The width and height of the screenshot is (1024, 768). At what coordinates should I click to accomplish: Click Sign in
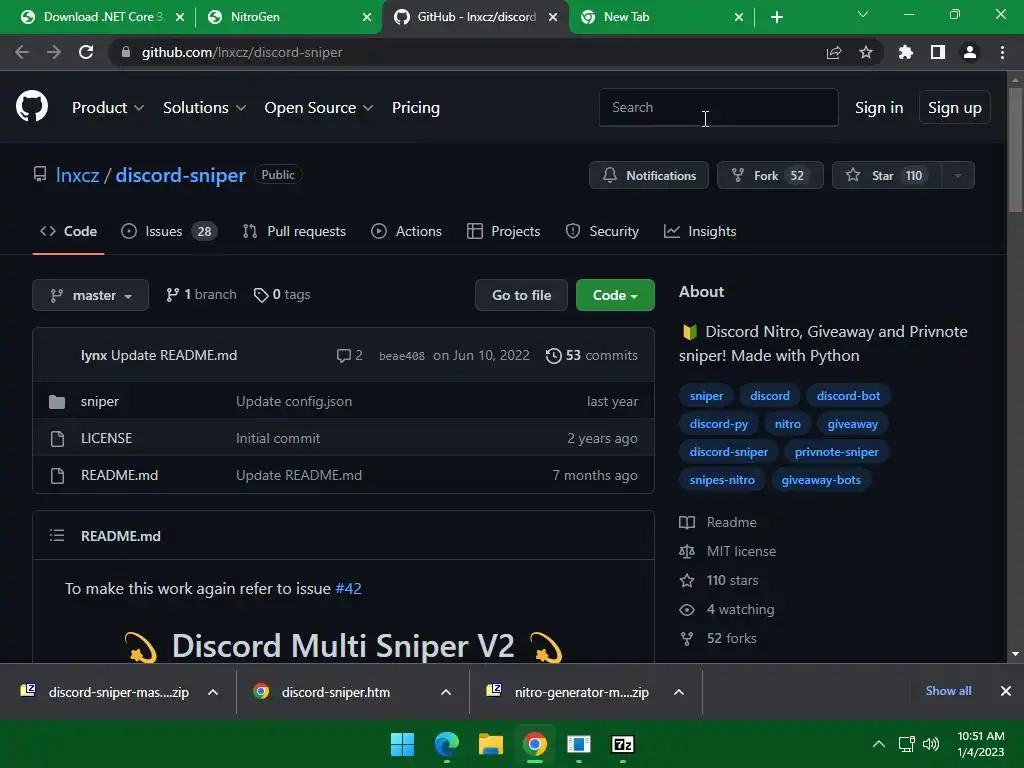[879, 108]
